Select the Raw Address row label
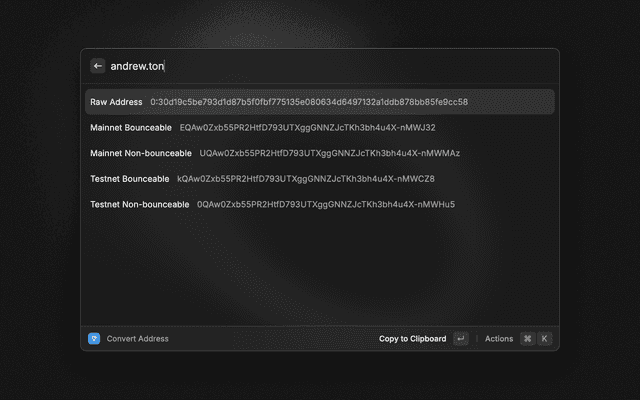The width and height of the screenshot is (640, 400). tap(116, 102)
